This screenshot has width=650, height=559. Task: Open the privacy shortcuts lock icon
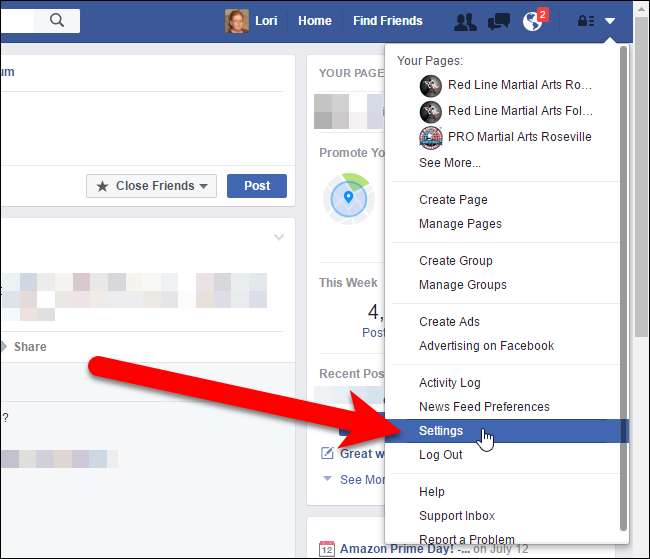(x=586, y=21)
